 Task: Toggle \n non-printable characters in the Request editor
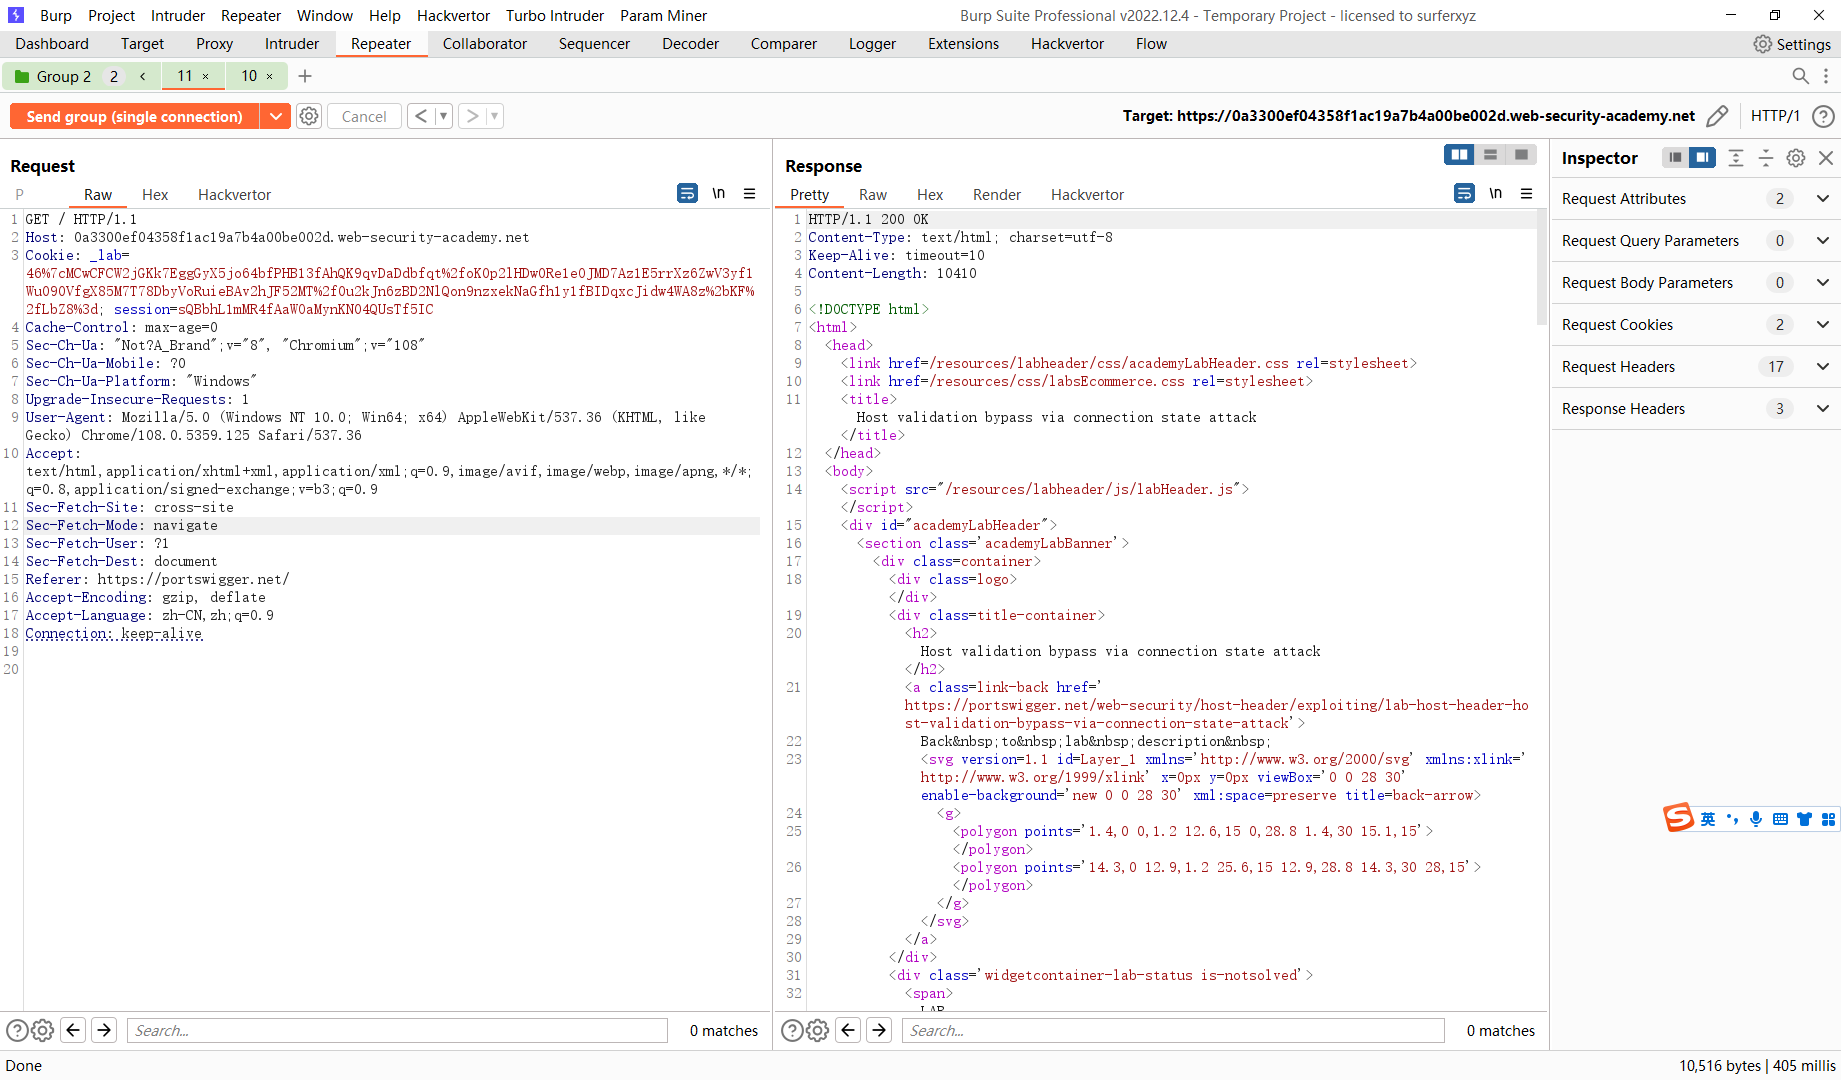point(719,193)
